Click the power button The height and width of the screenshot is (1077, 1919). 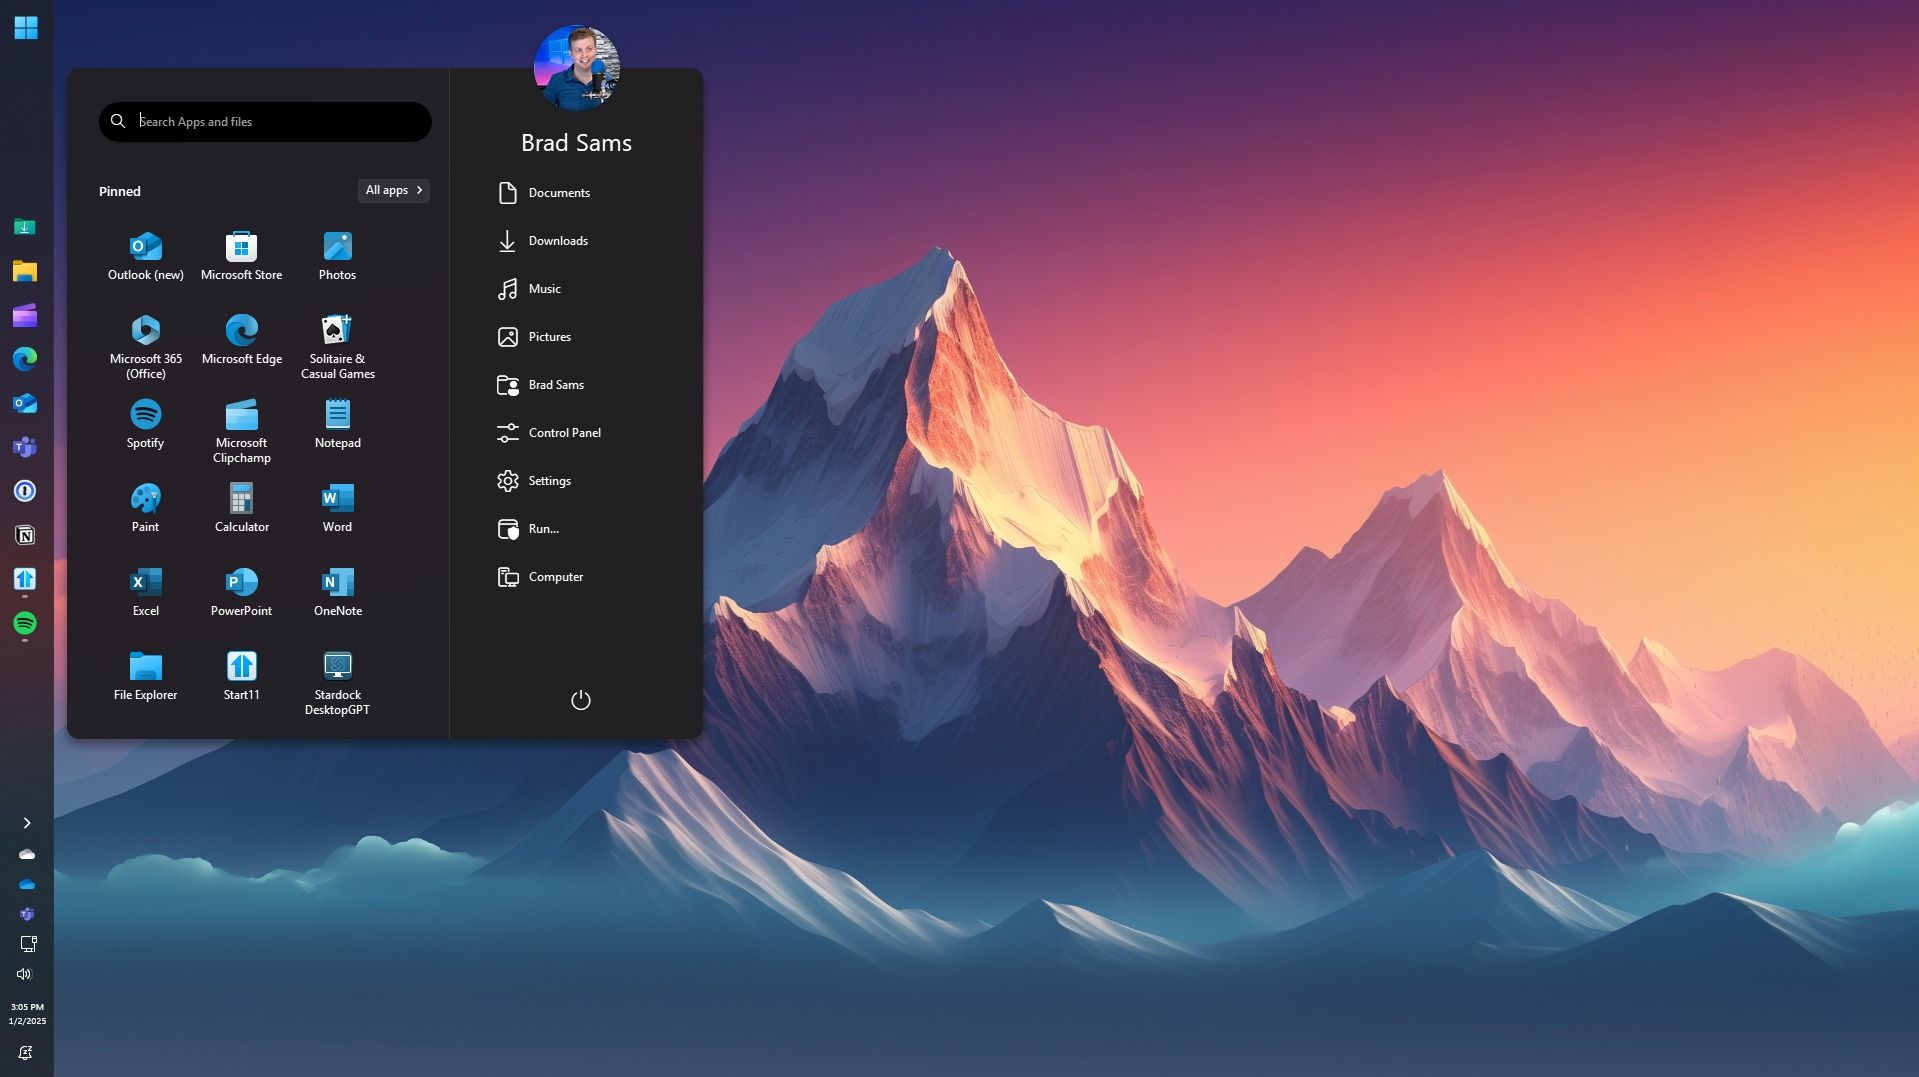click(x=580, y=700)
